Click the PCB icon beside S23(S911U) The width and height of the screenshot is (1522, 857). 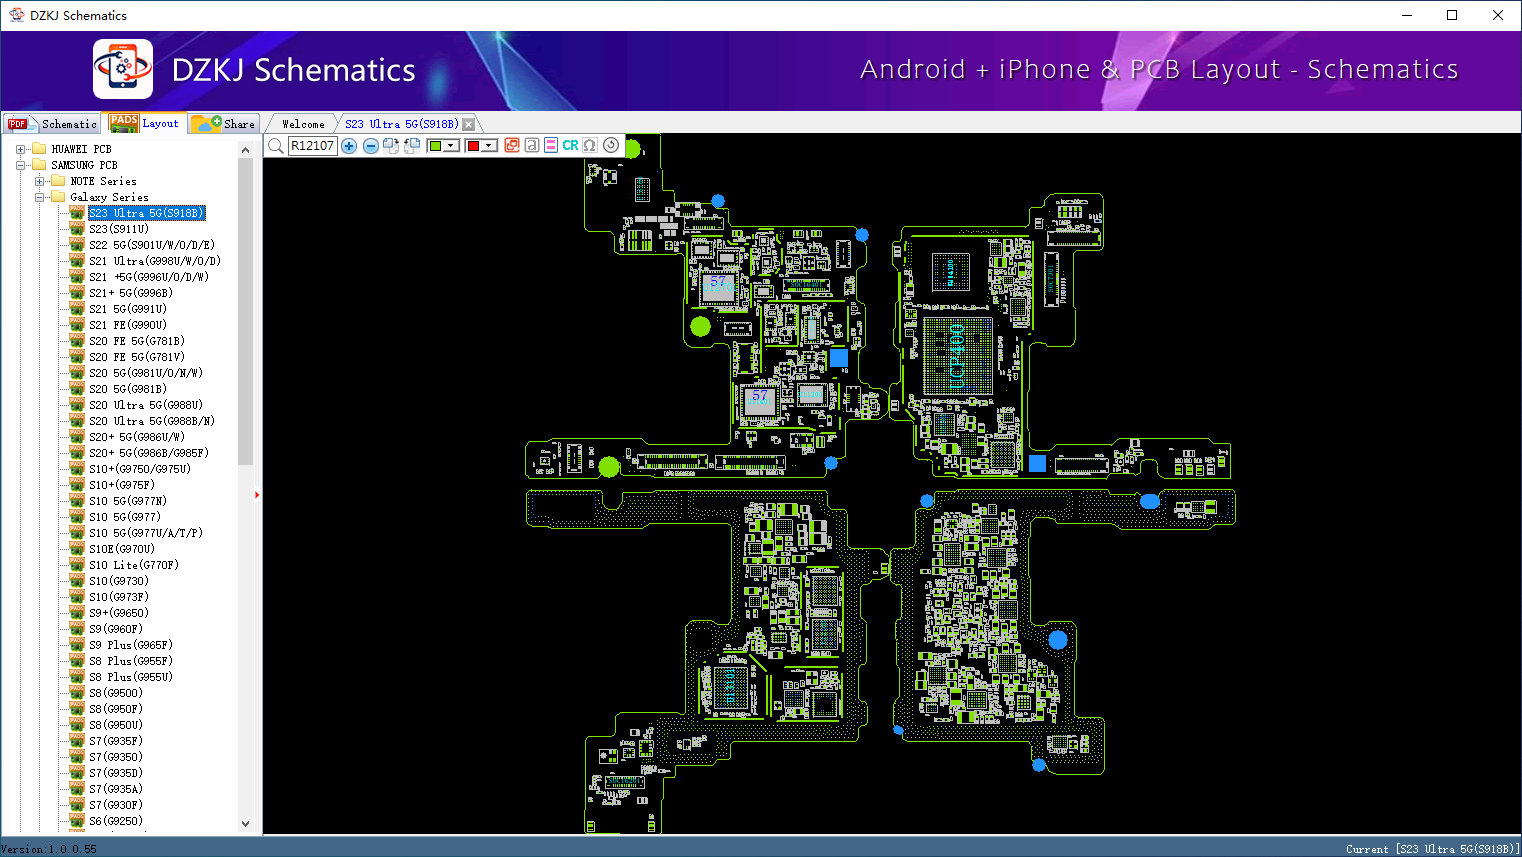(x=77, y=228)
